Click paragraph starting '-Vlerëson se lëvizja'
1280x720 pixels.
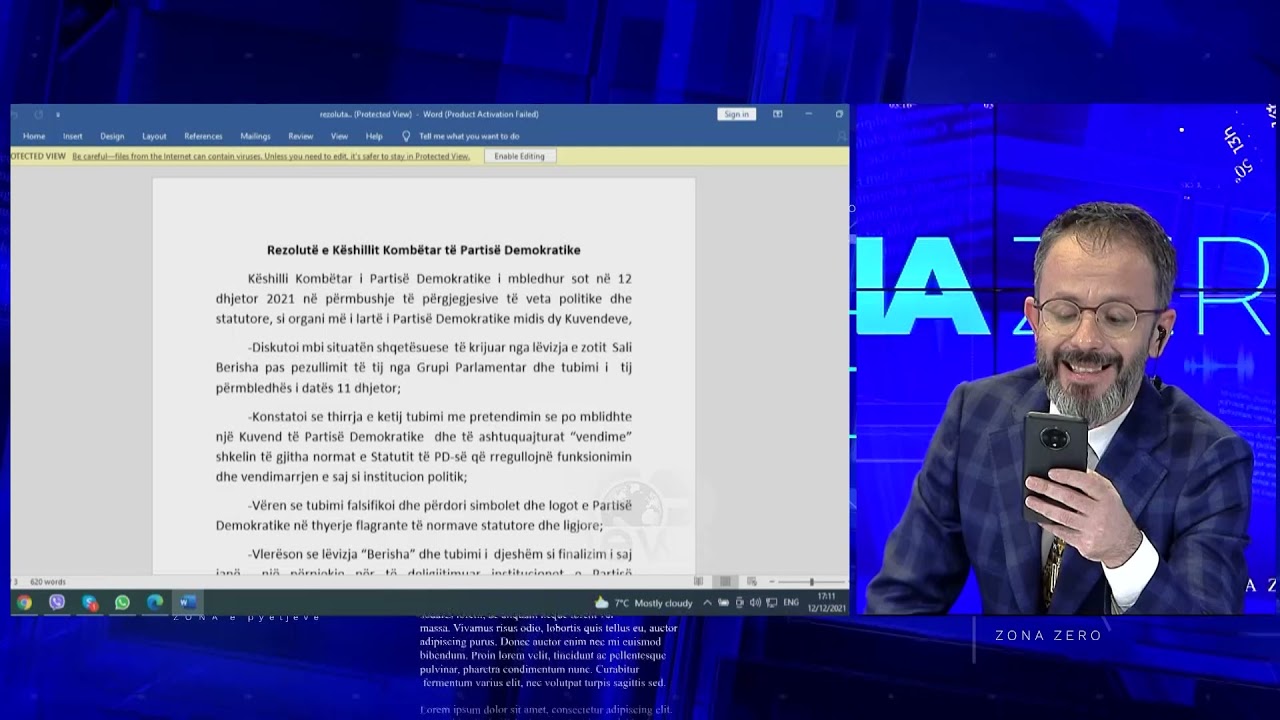point(424,563)
